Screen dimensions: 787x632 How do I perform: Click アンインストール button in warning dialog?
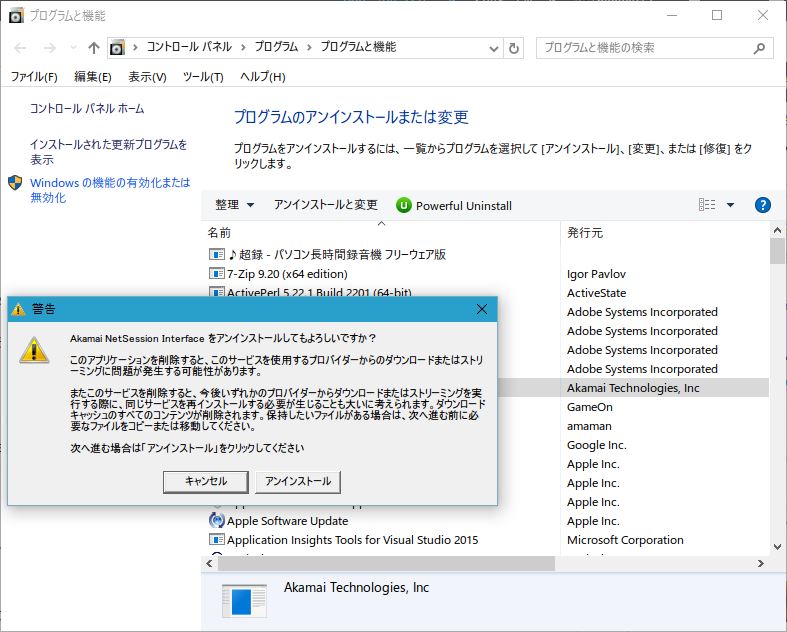[x=298, y=481]
